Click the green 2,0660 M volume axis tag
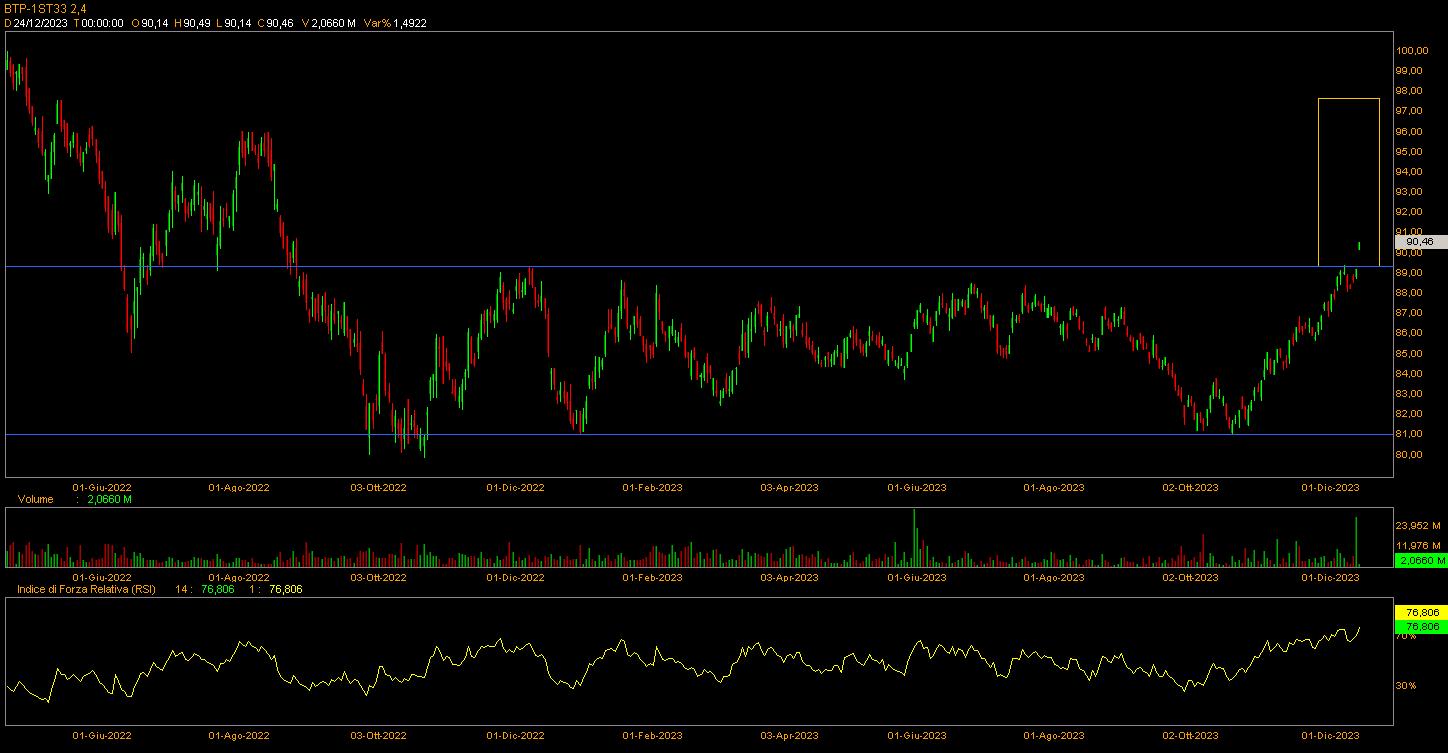 coord(1419,561)
